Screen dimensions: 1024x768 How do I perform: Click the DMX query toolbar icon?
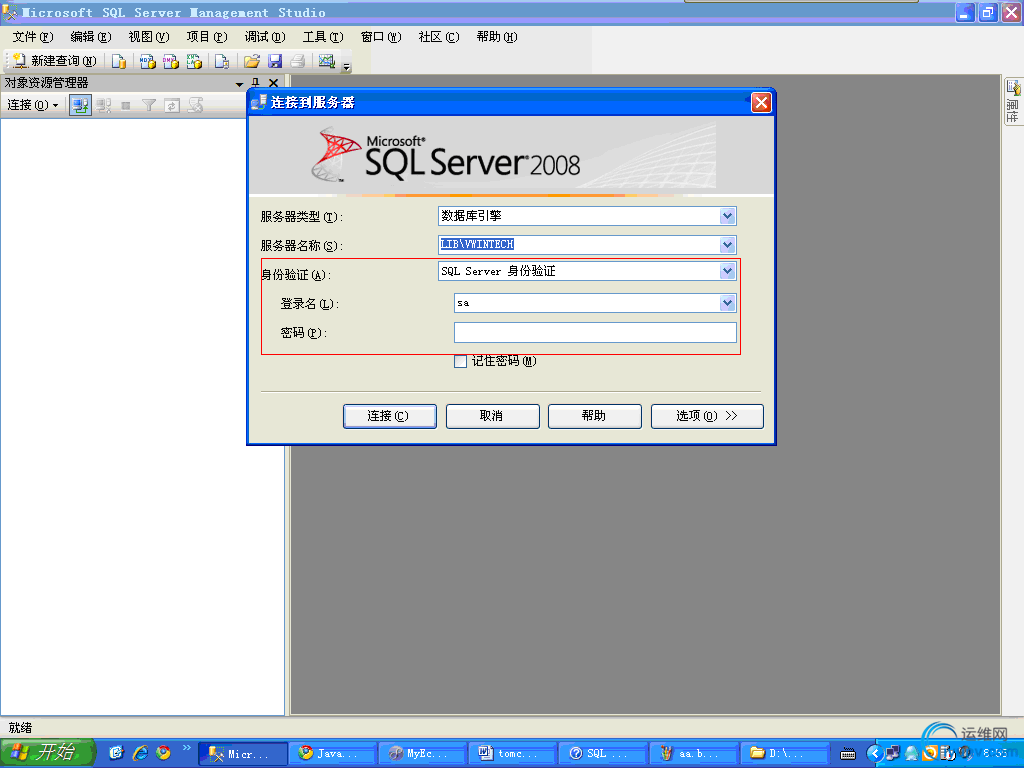(171, 61)
